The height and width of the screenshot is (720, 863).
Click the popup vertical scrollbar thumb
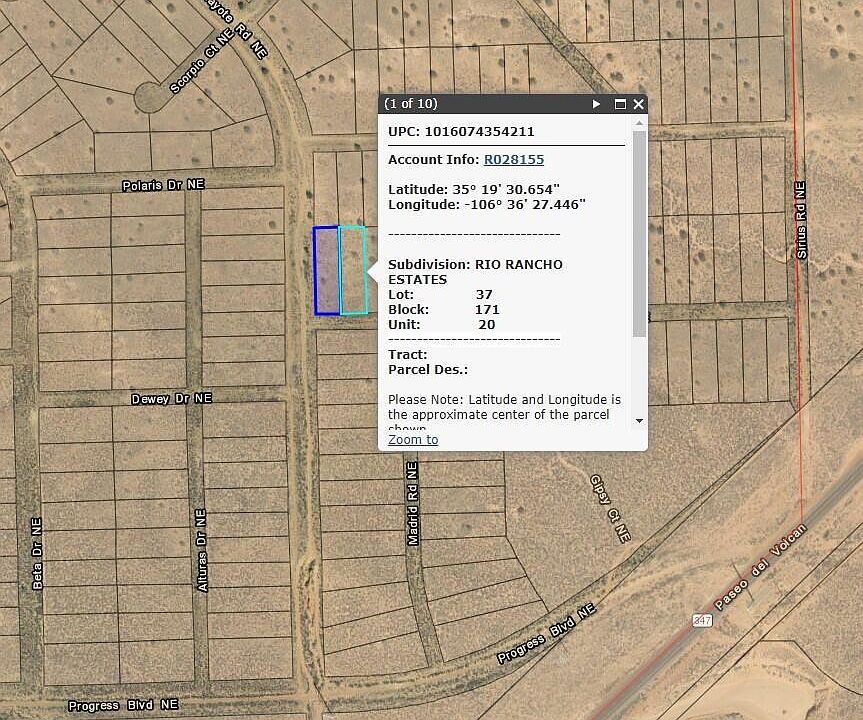pos(639,233)
